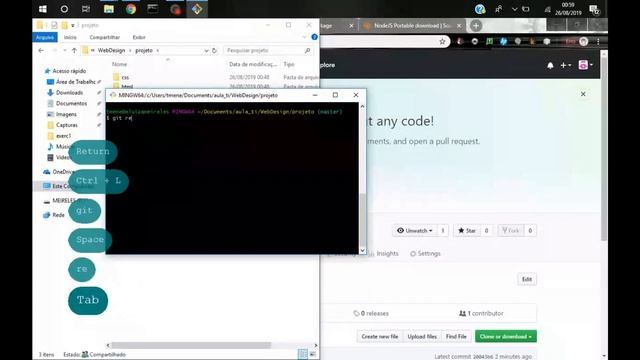
Task: Switch to NodeJS Portable download tab
Action: click(x=412, y=25)
